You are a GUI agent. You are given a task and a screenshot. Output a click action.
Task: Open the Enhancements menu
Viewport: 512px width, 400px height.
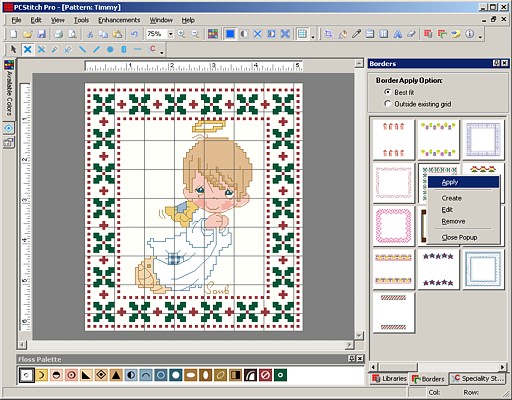click(x=119, y=20)
